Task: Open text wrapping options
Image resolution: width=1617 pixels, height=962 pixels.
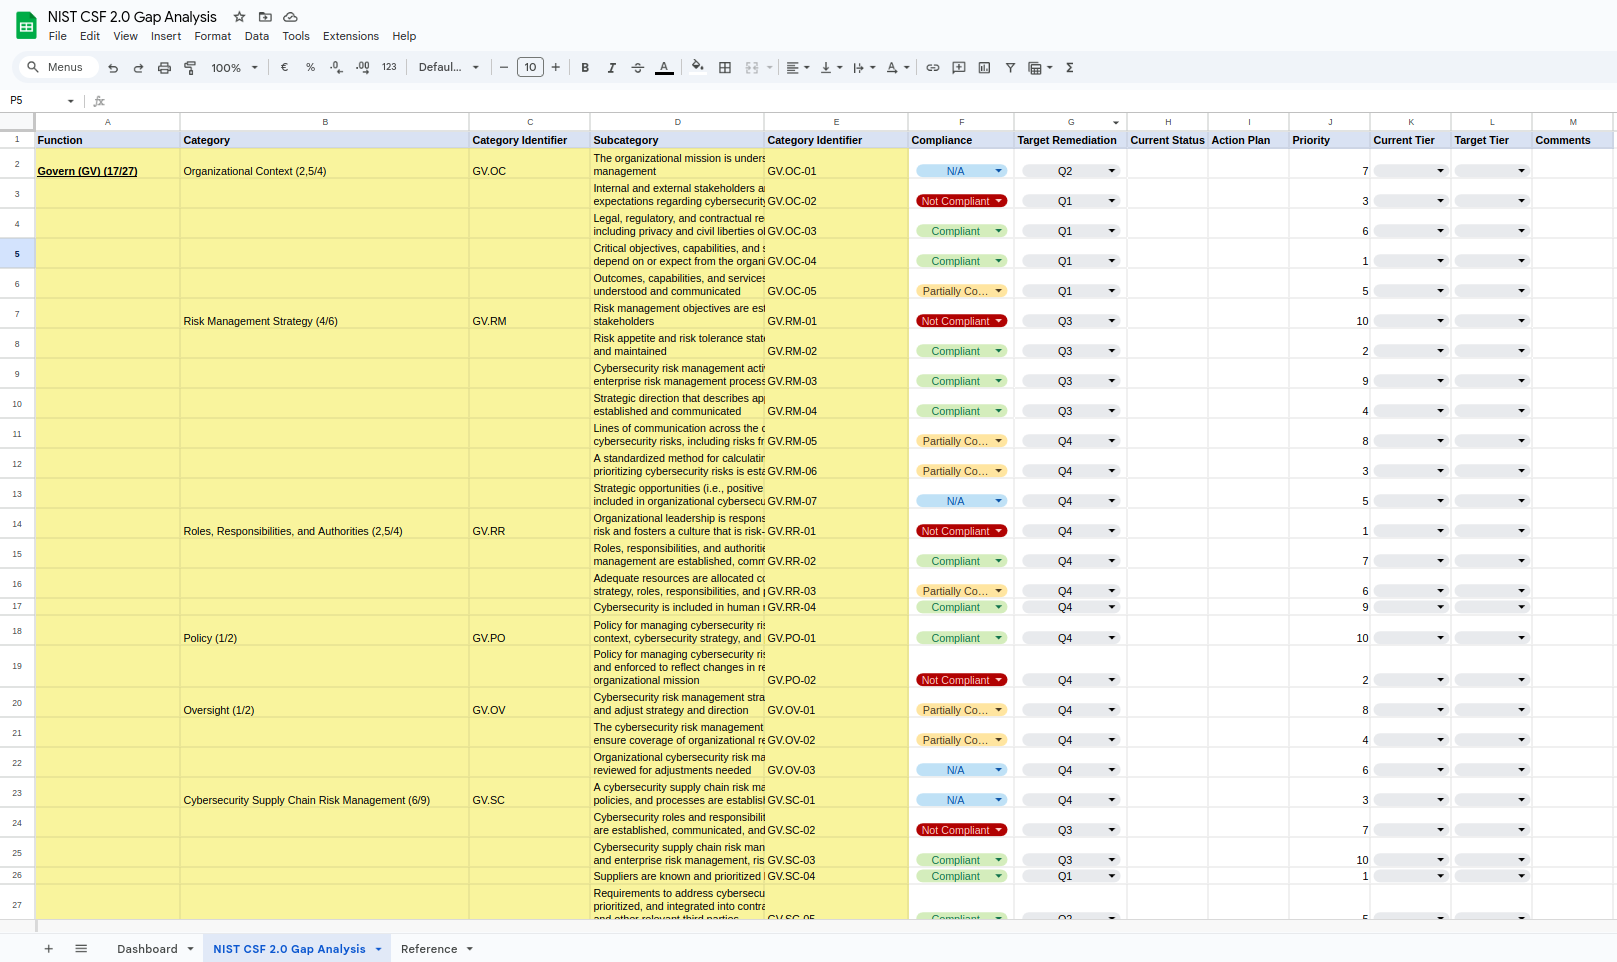Action: (x=864, y=68)
